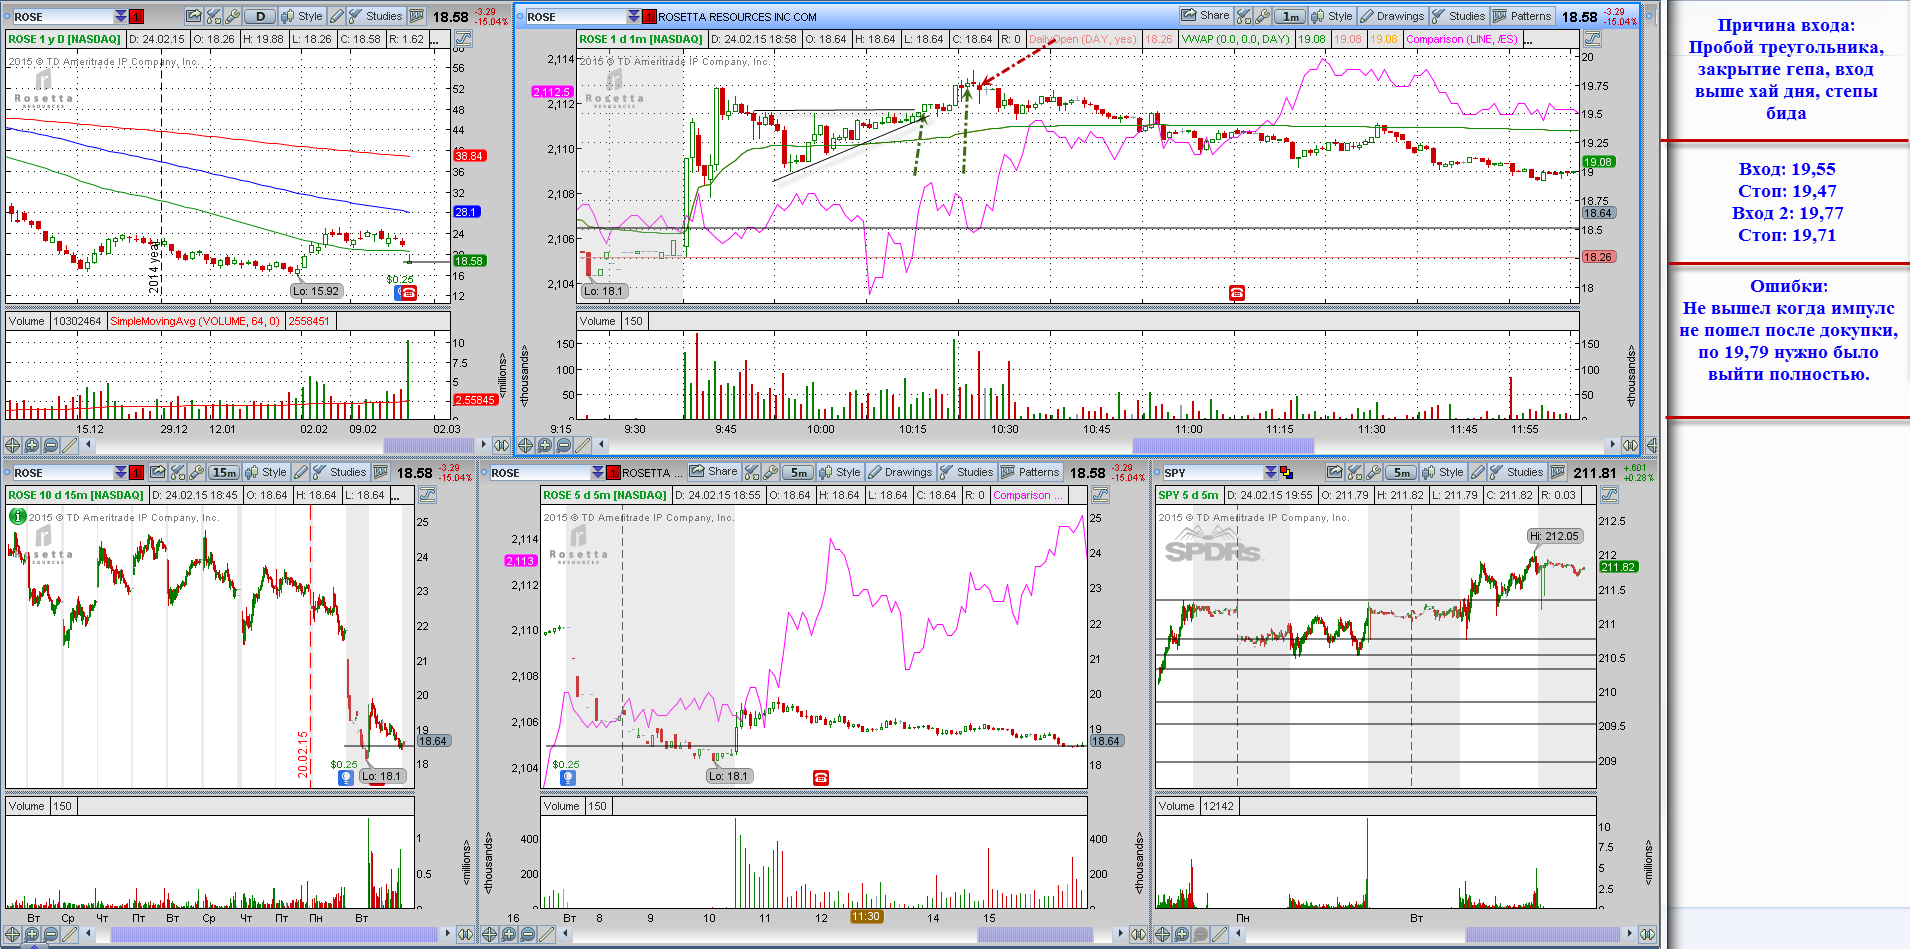Click drawings pencil icon on 15m chart toolbar

pyautogui.click(x=300, y=472)
